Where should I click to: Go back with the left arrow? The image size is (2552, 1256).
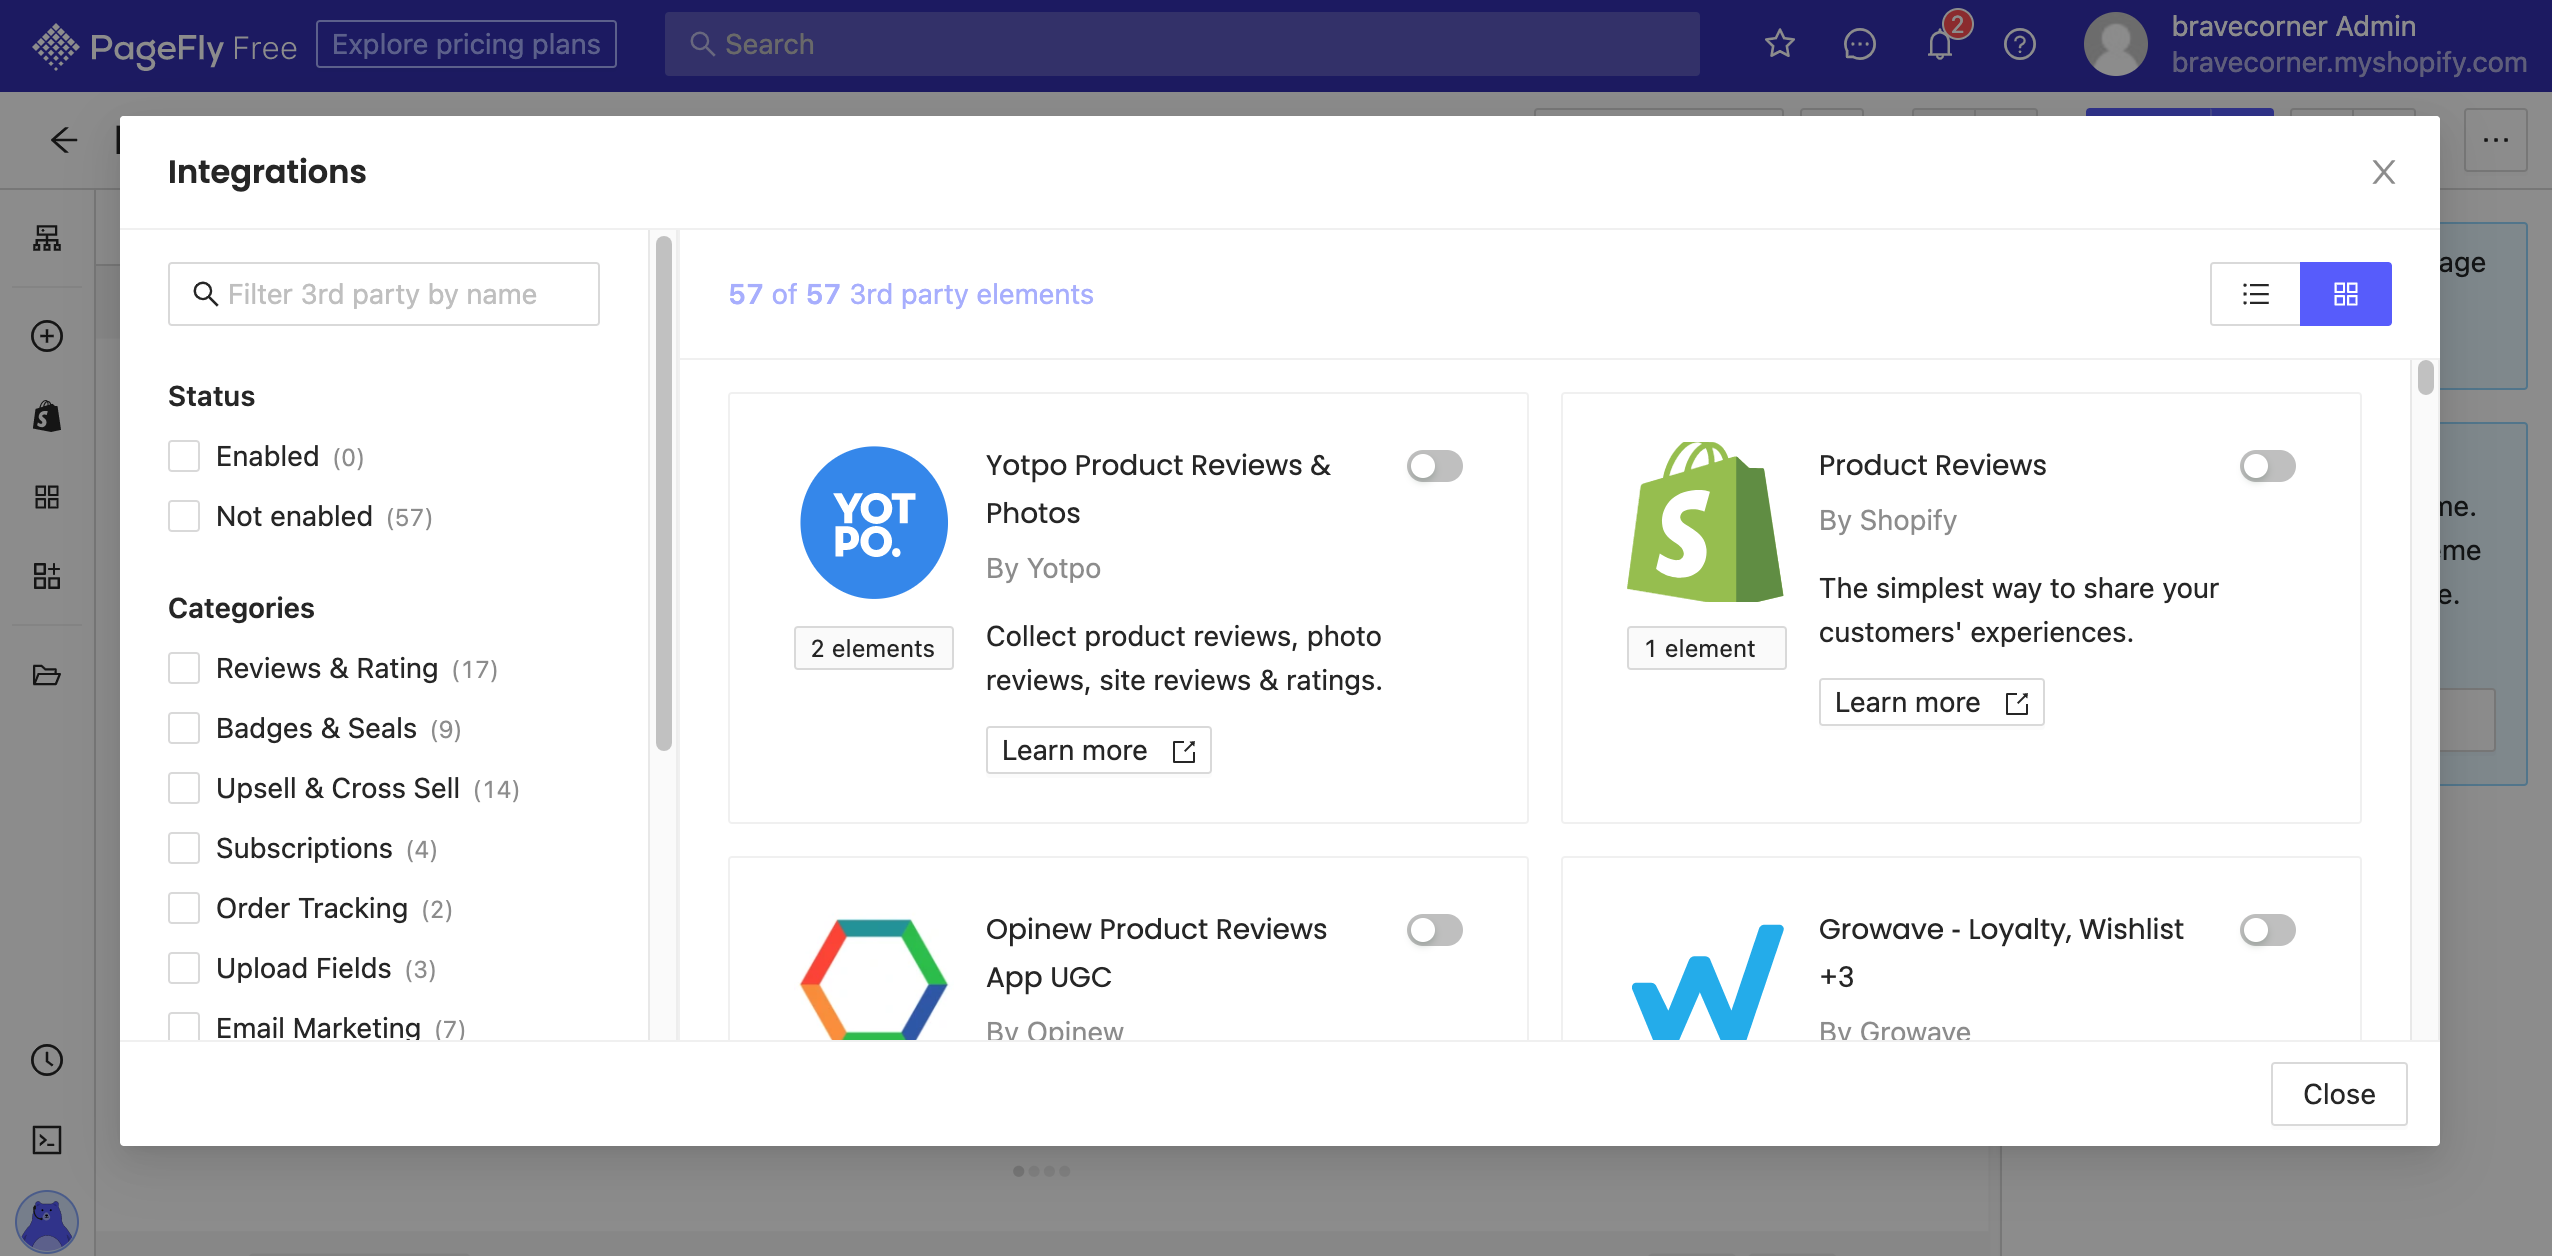pos(64,140)
